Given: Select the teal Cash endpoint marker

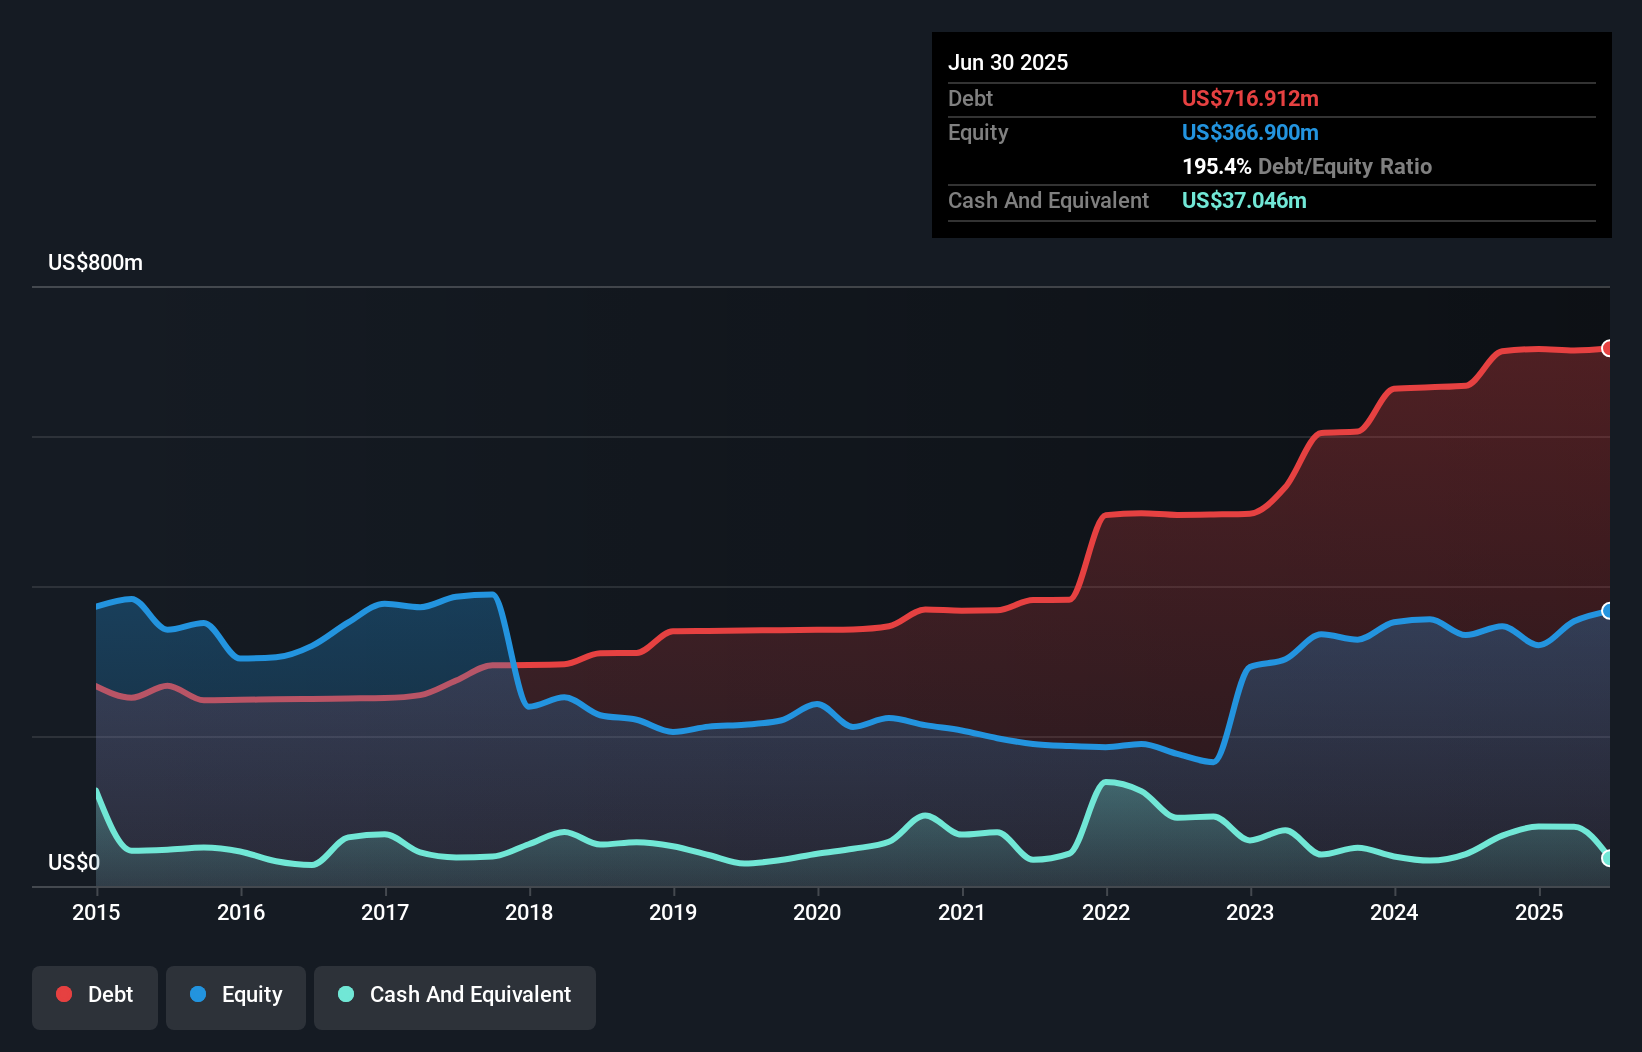Looking at the screenshot, I should [1607, 858].
